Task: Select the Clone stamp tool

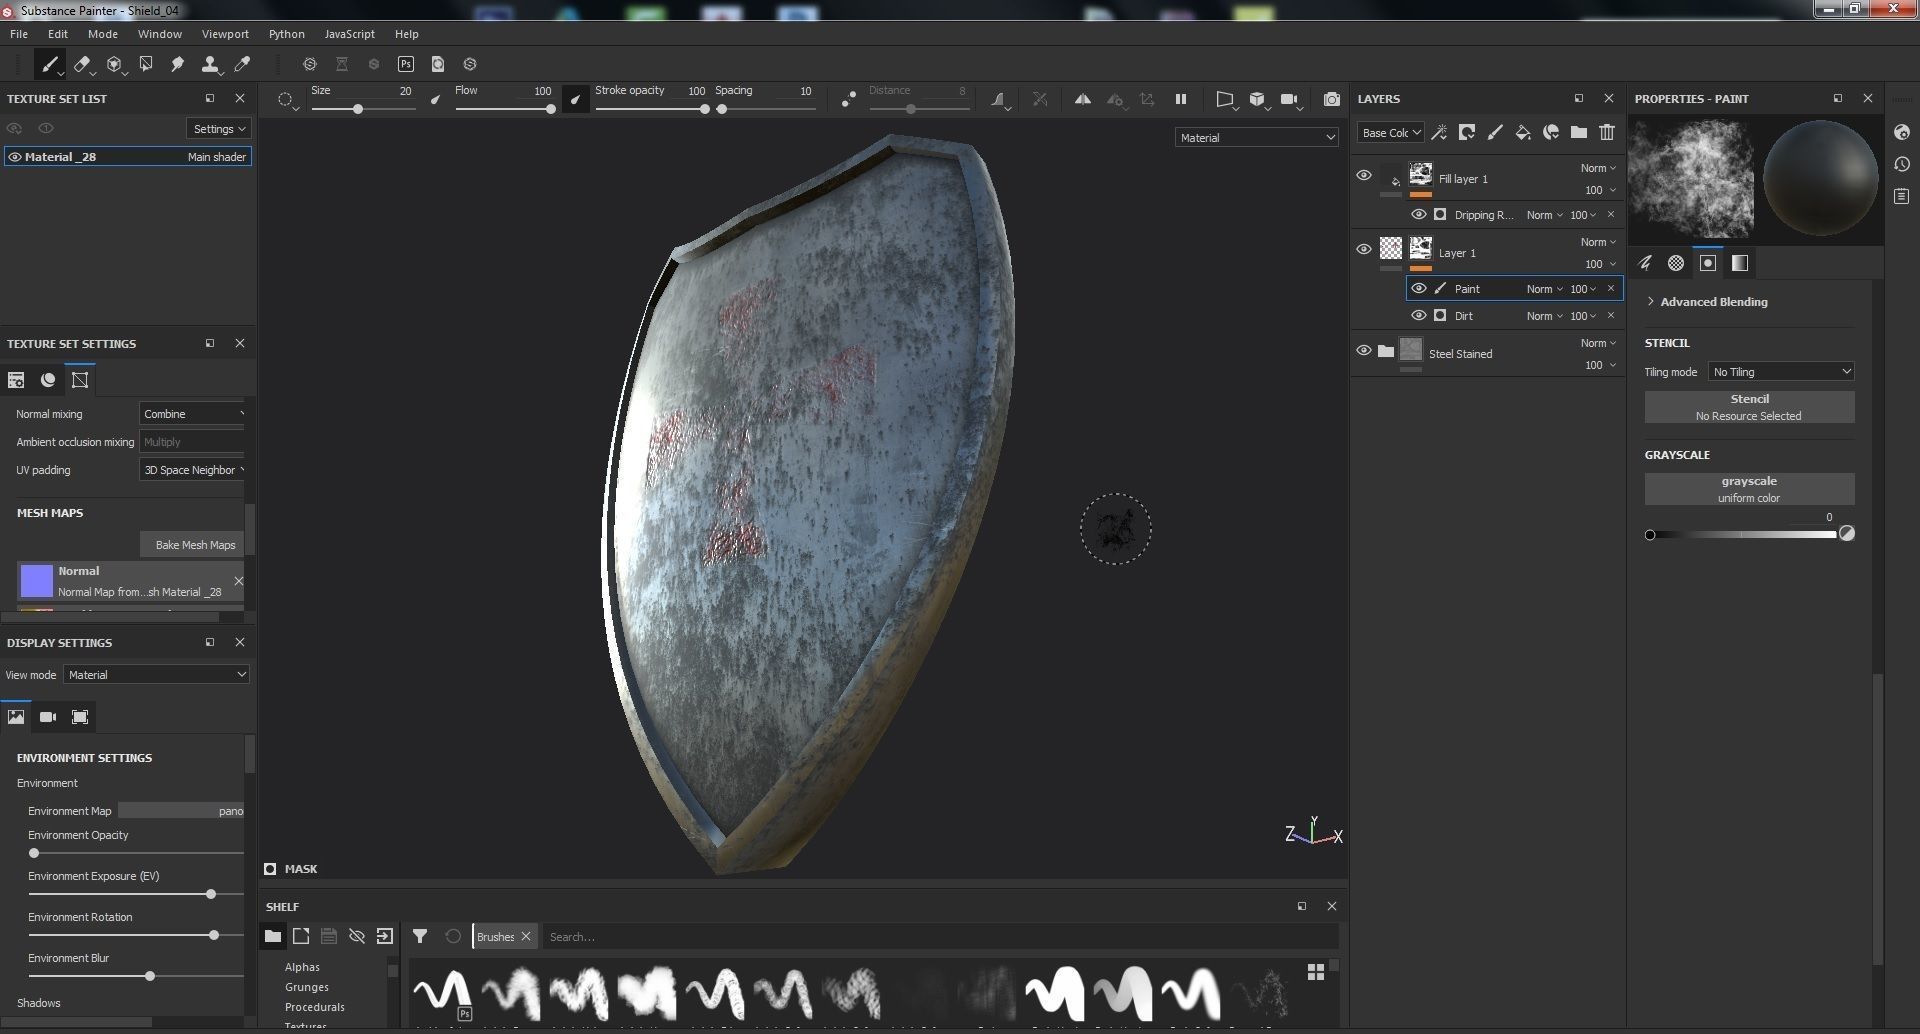Action: click(x=210, y=64)
